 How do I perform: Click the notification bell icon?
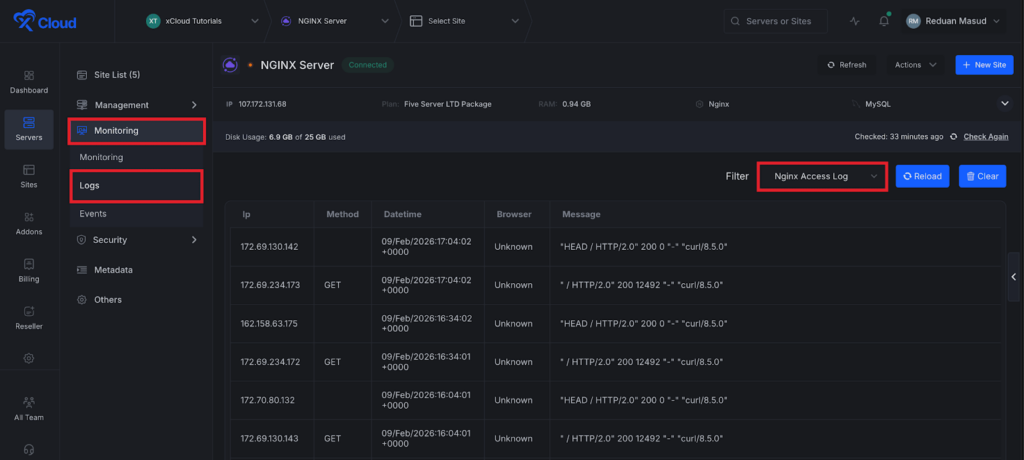(884, 21)
